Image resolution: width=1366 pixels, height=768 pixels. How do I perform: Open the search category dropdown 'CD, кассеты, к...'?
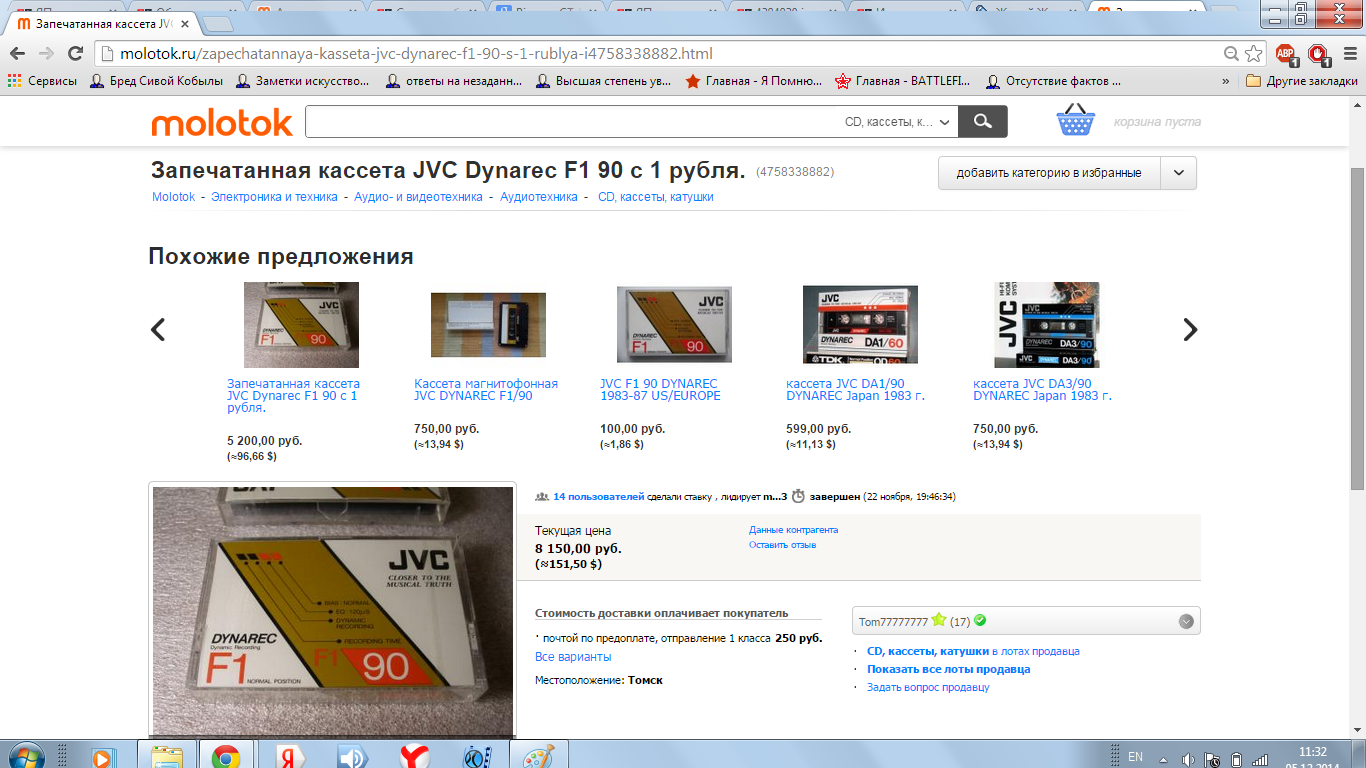(897, 122)
